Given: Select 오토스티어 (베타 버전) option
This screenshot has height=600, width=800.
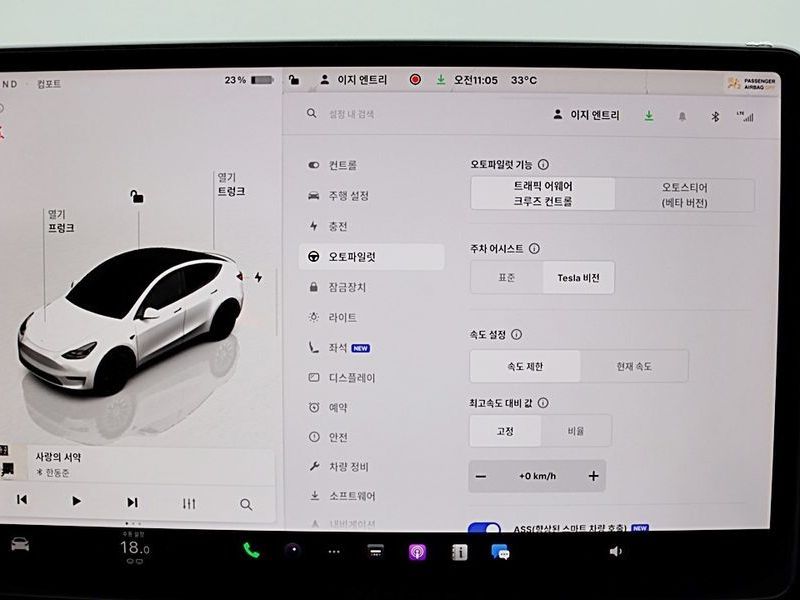Looking at the screenshot, I should [684, 195].
